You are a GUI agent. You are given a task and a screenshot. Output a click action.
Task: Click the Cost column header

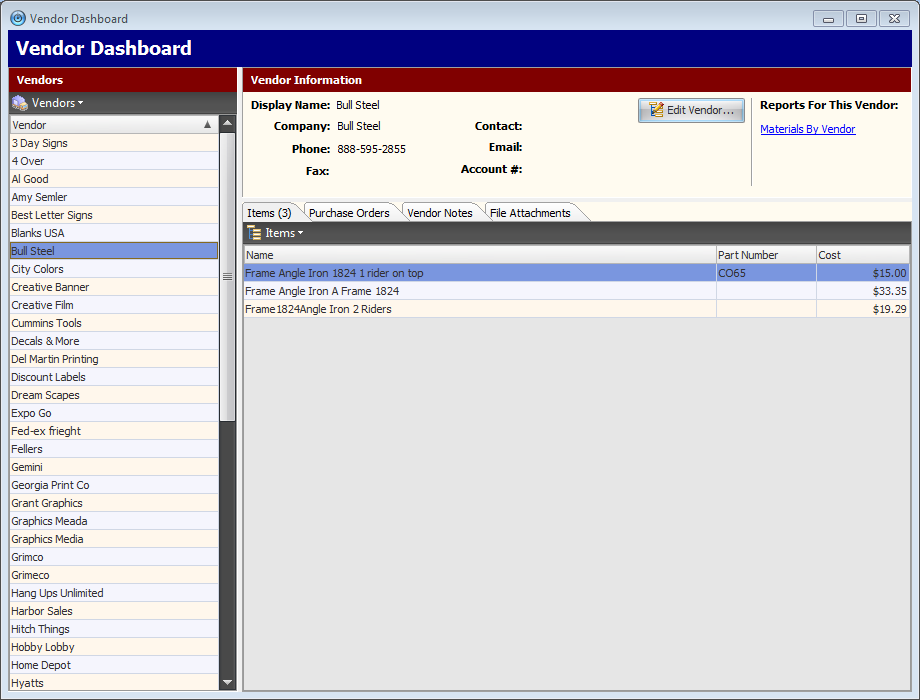tap(861, 255)
